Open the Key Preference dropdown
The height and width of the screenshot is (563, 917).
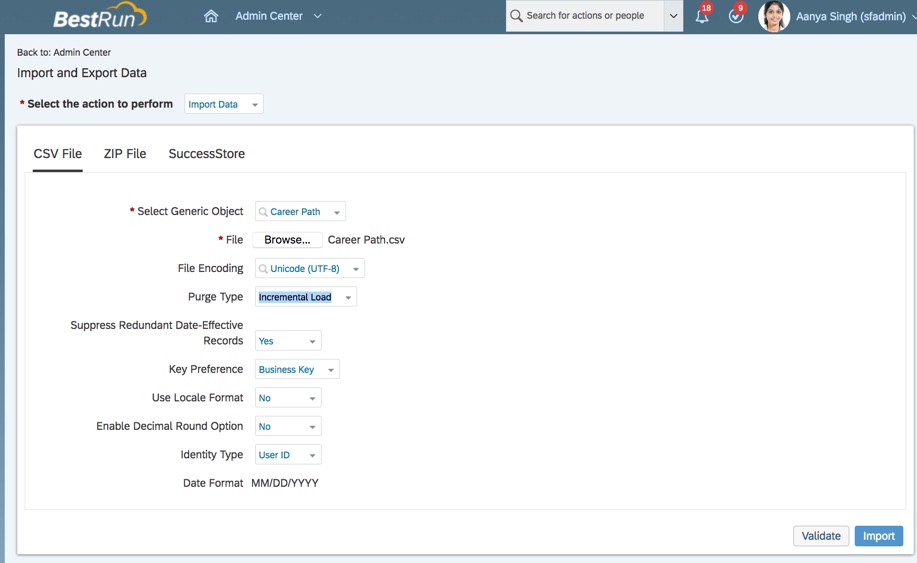pyautogui.click(x=331, y=370)
